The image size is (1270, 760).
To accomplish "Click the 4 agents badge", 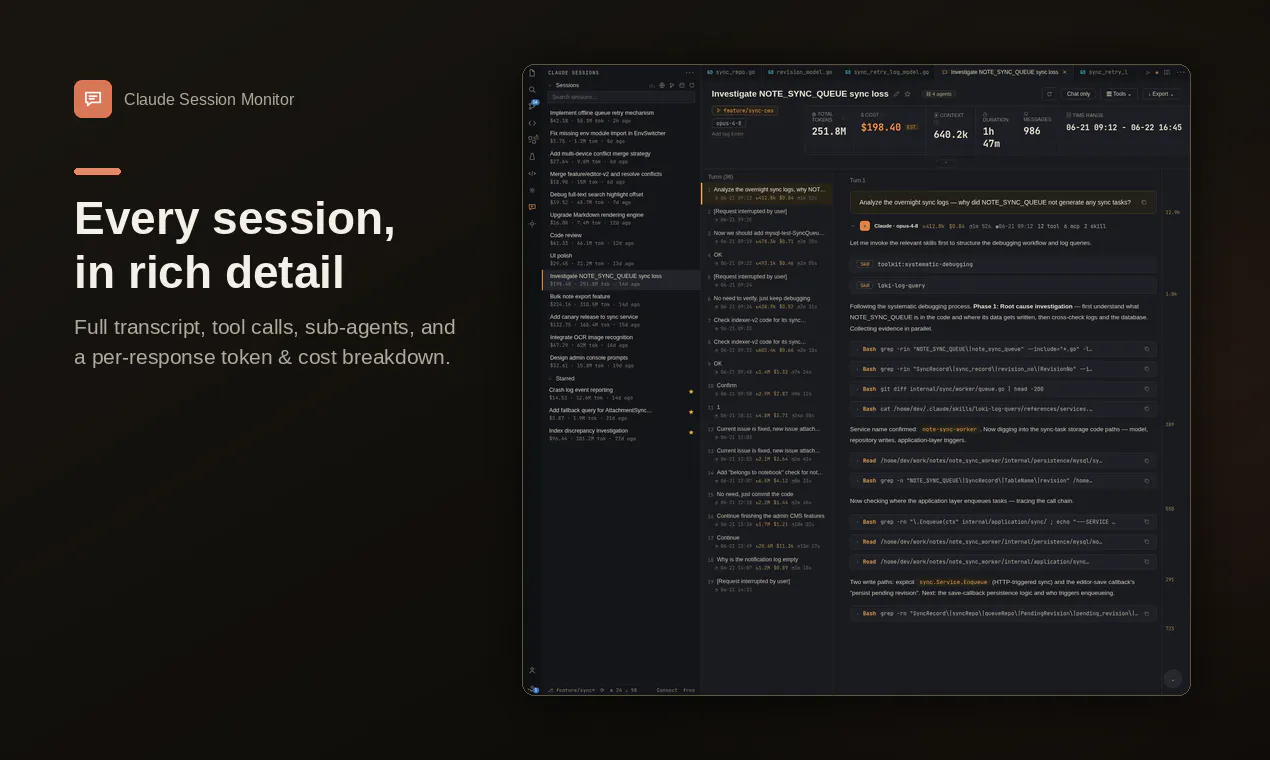I will (939, 94).
